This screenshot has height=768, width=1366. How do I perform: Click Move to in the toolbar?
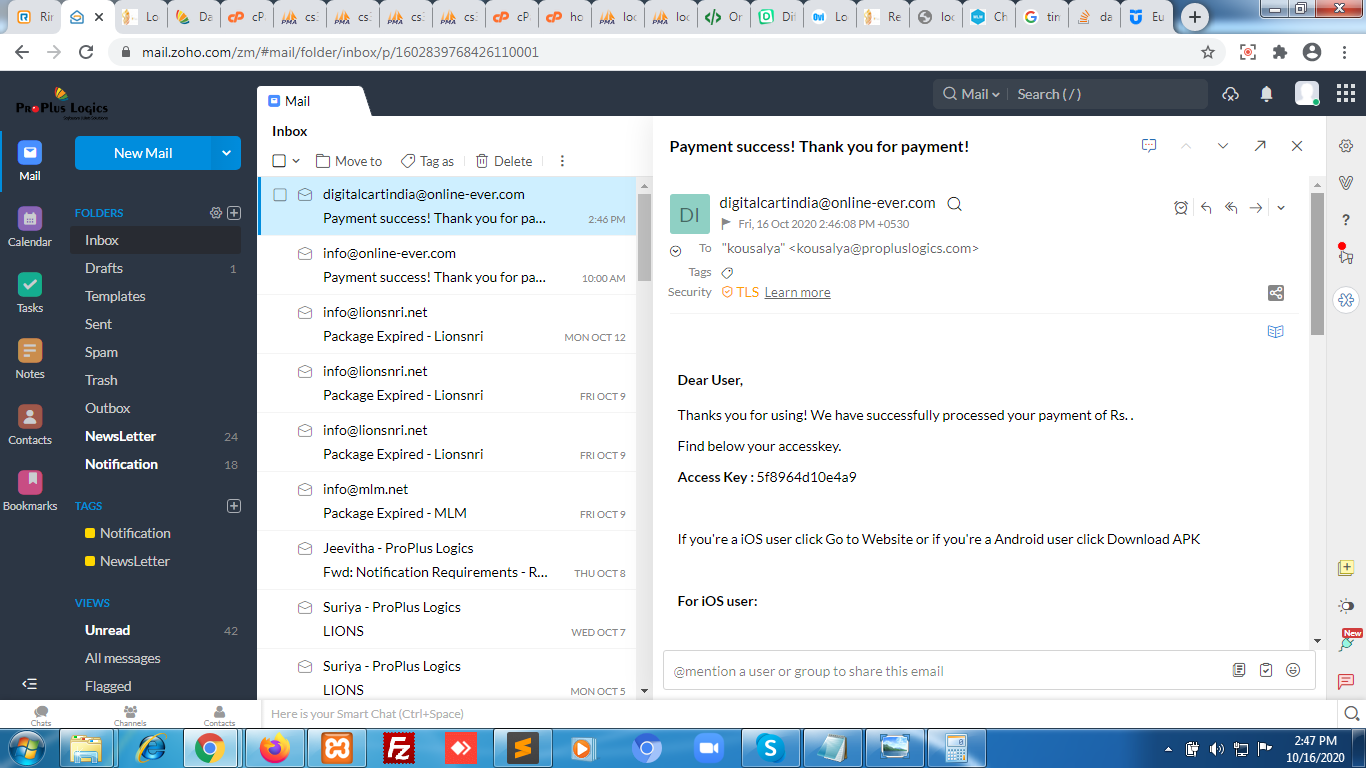tap(349, 161)
